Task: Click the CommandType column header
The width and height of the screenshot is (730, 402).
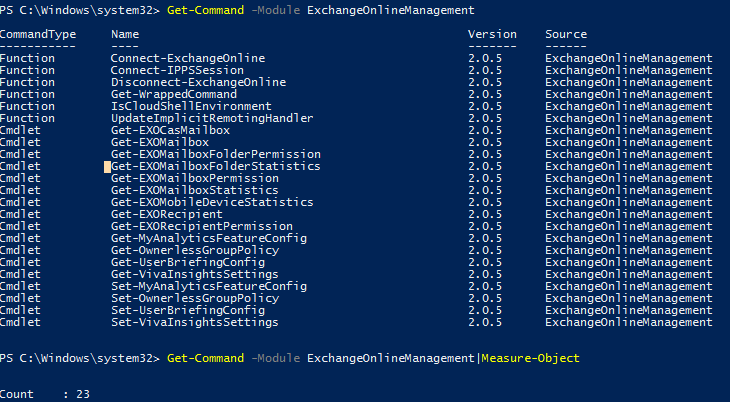Action: tap(38, 34)
